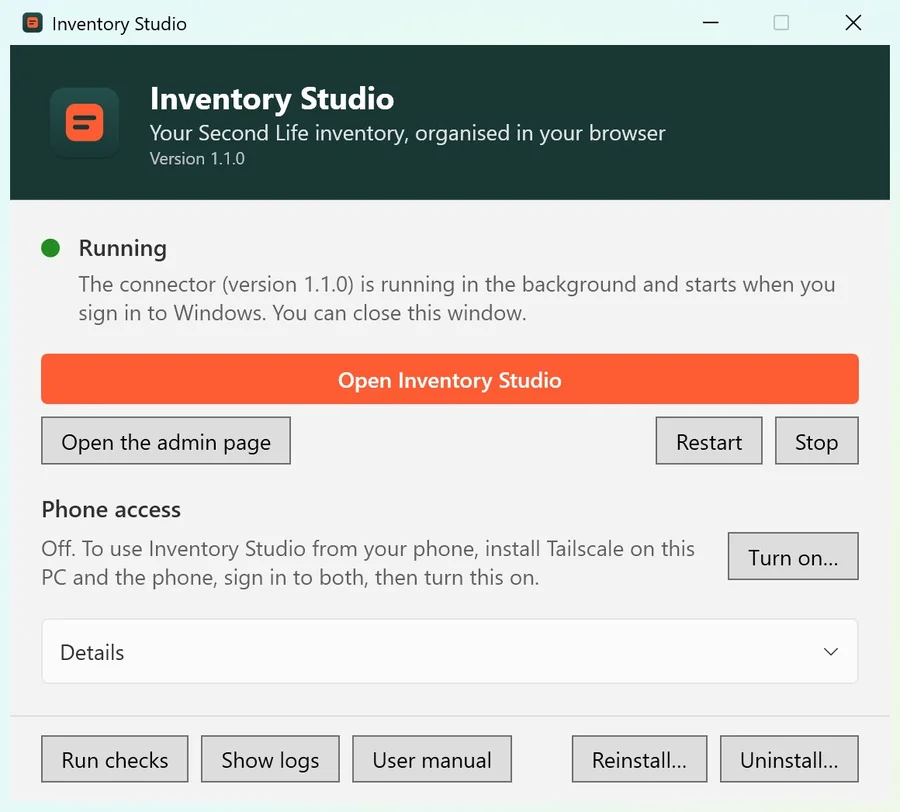Turn on Phone access

click(x=793, y=556)
